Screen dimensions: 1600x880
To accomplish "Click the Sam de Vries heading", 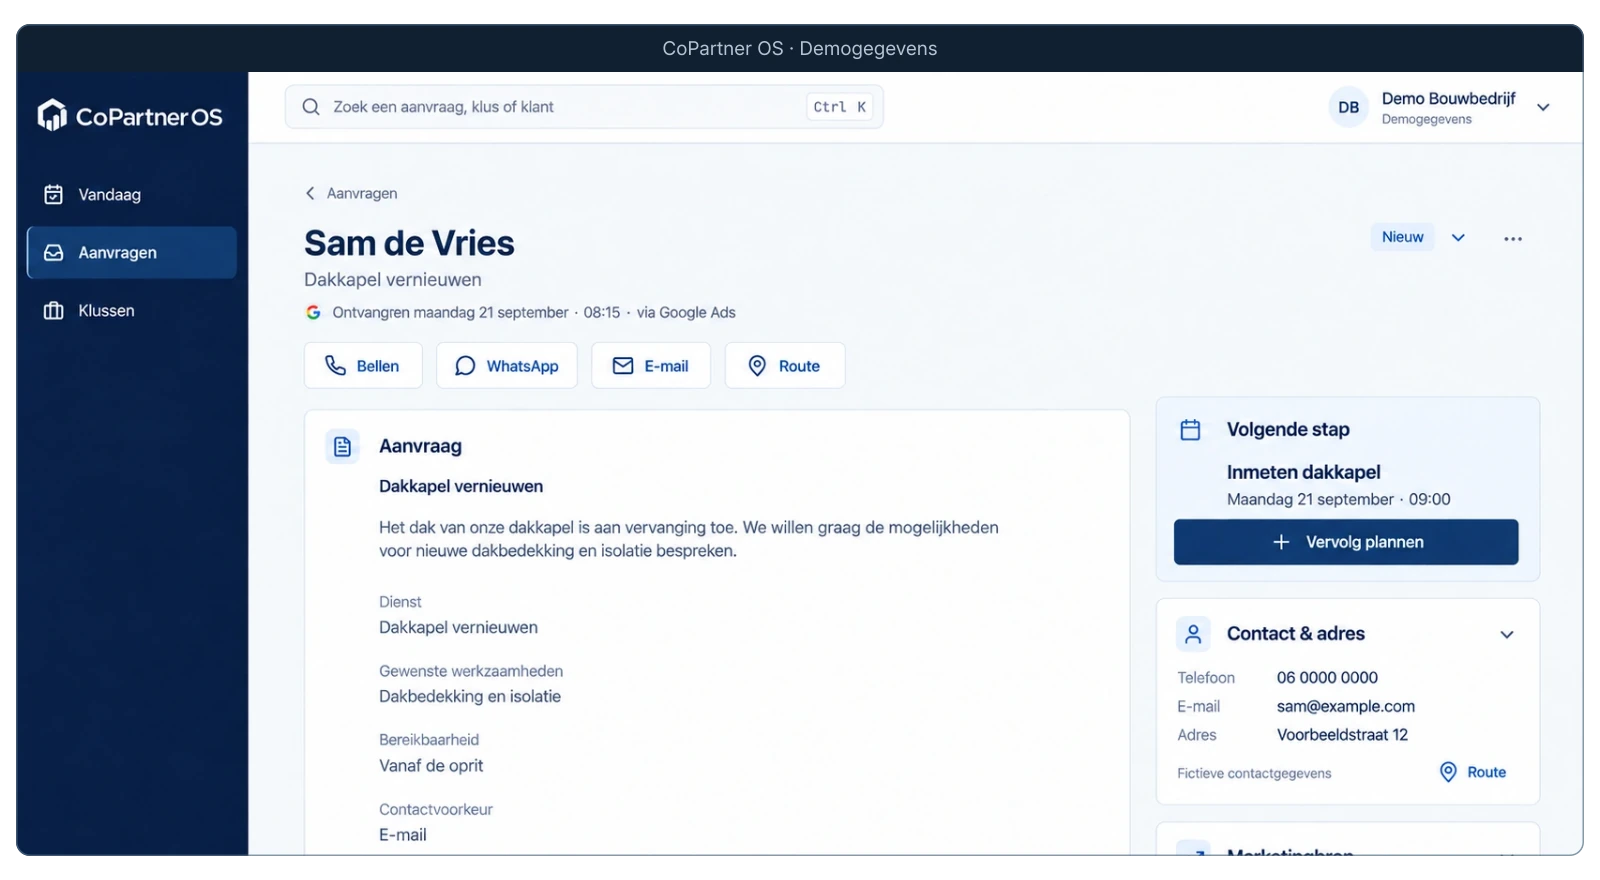I will click(x=409, y=243).
